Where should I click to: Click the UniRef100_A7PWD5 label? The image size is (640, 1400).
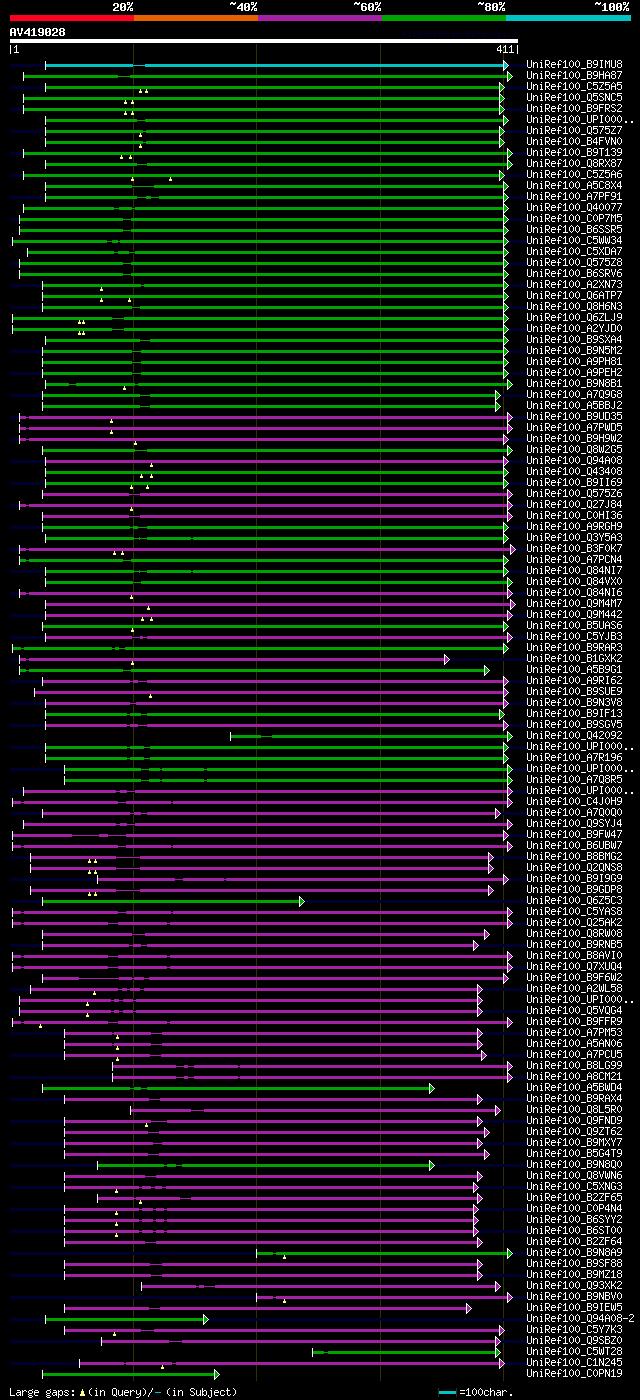click(574, 427)
